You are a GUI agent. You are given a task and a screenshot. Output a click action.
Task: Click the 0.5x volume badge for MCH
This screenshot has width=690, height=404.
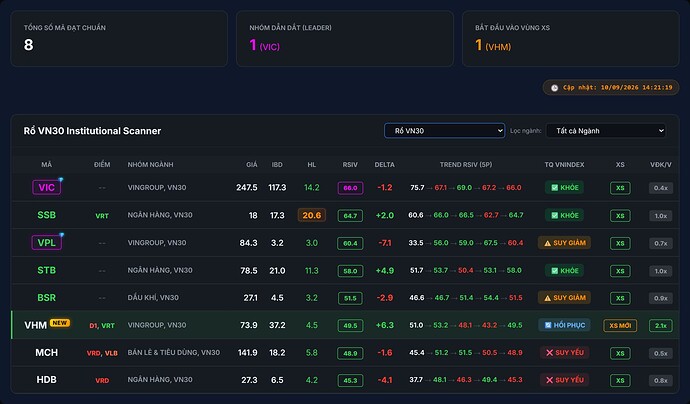(x=661, y=353)
